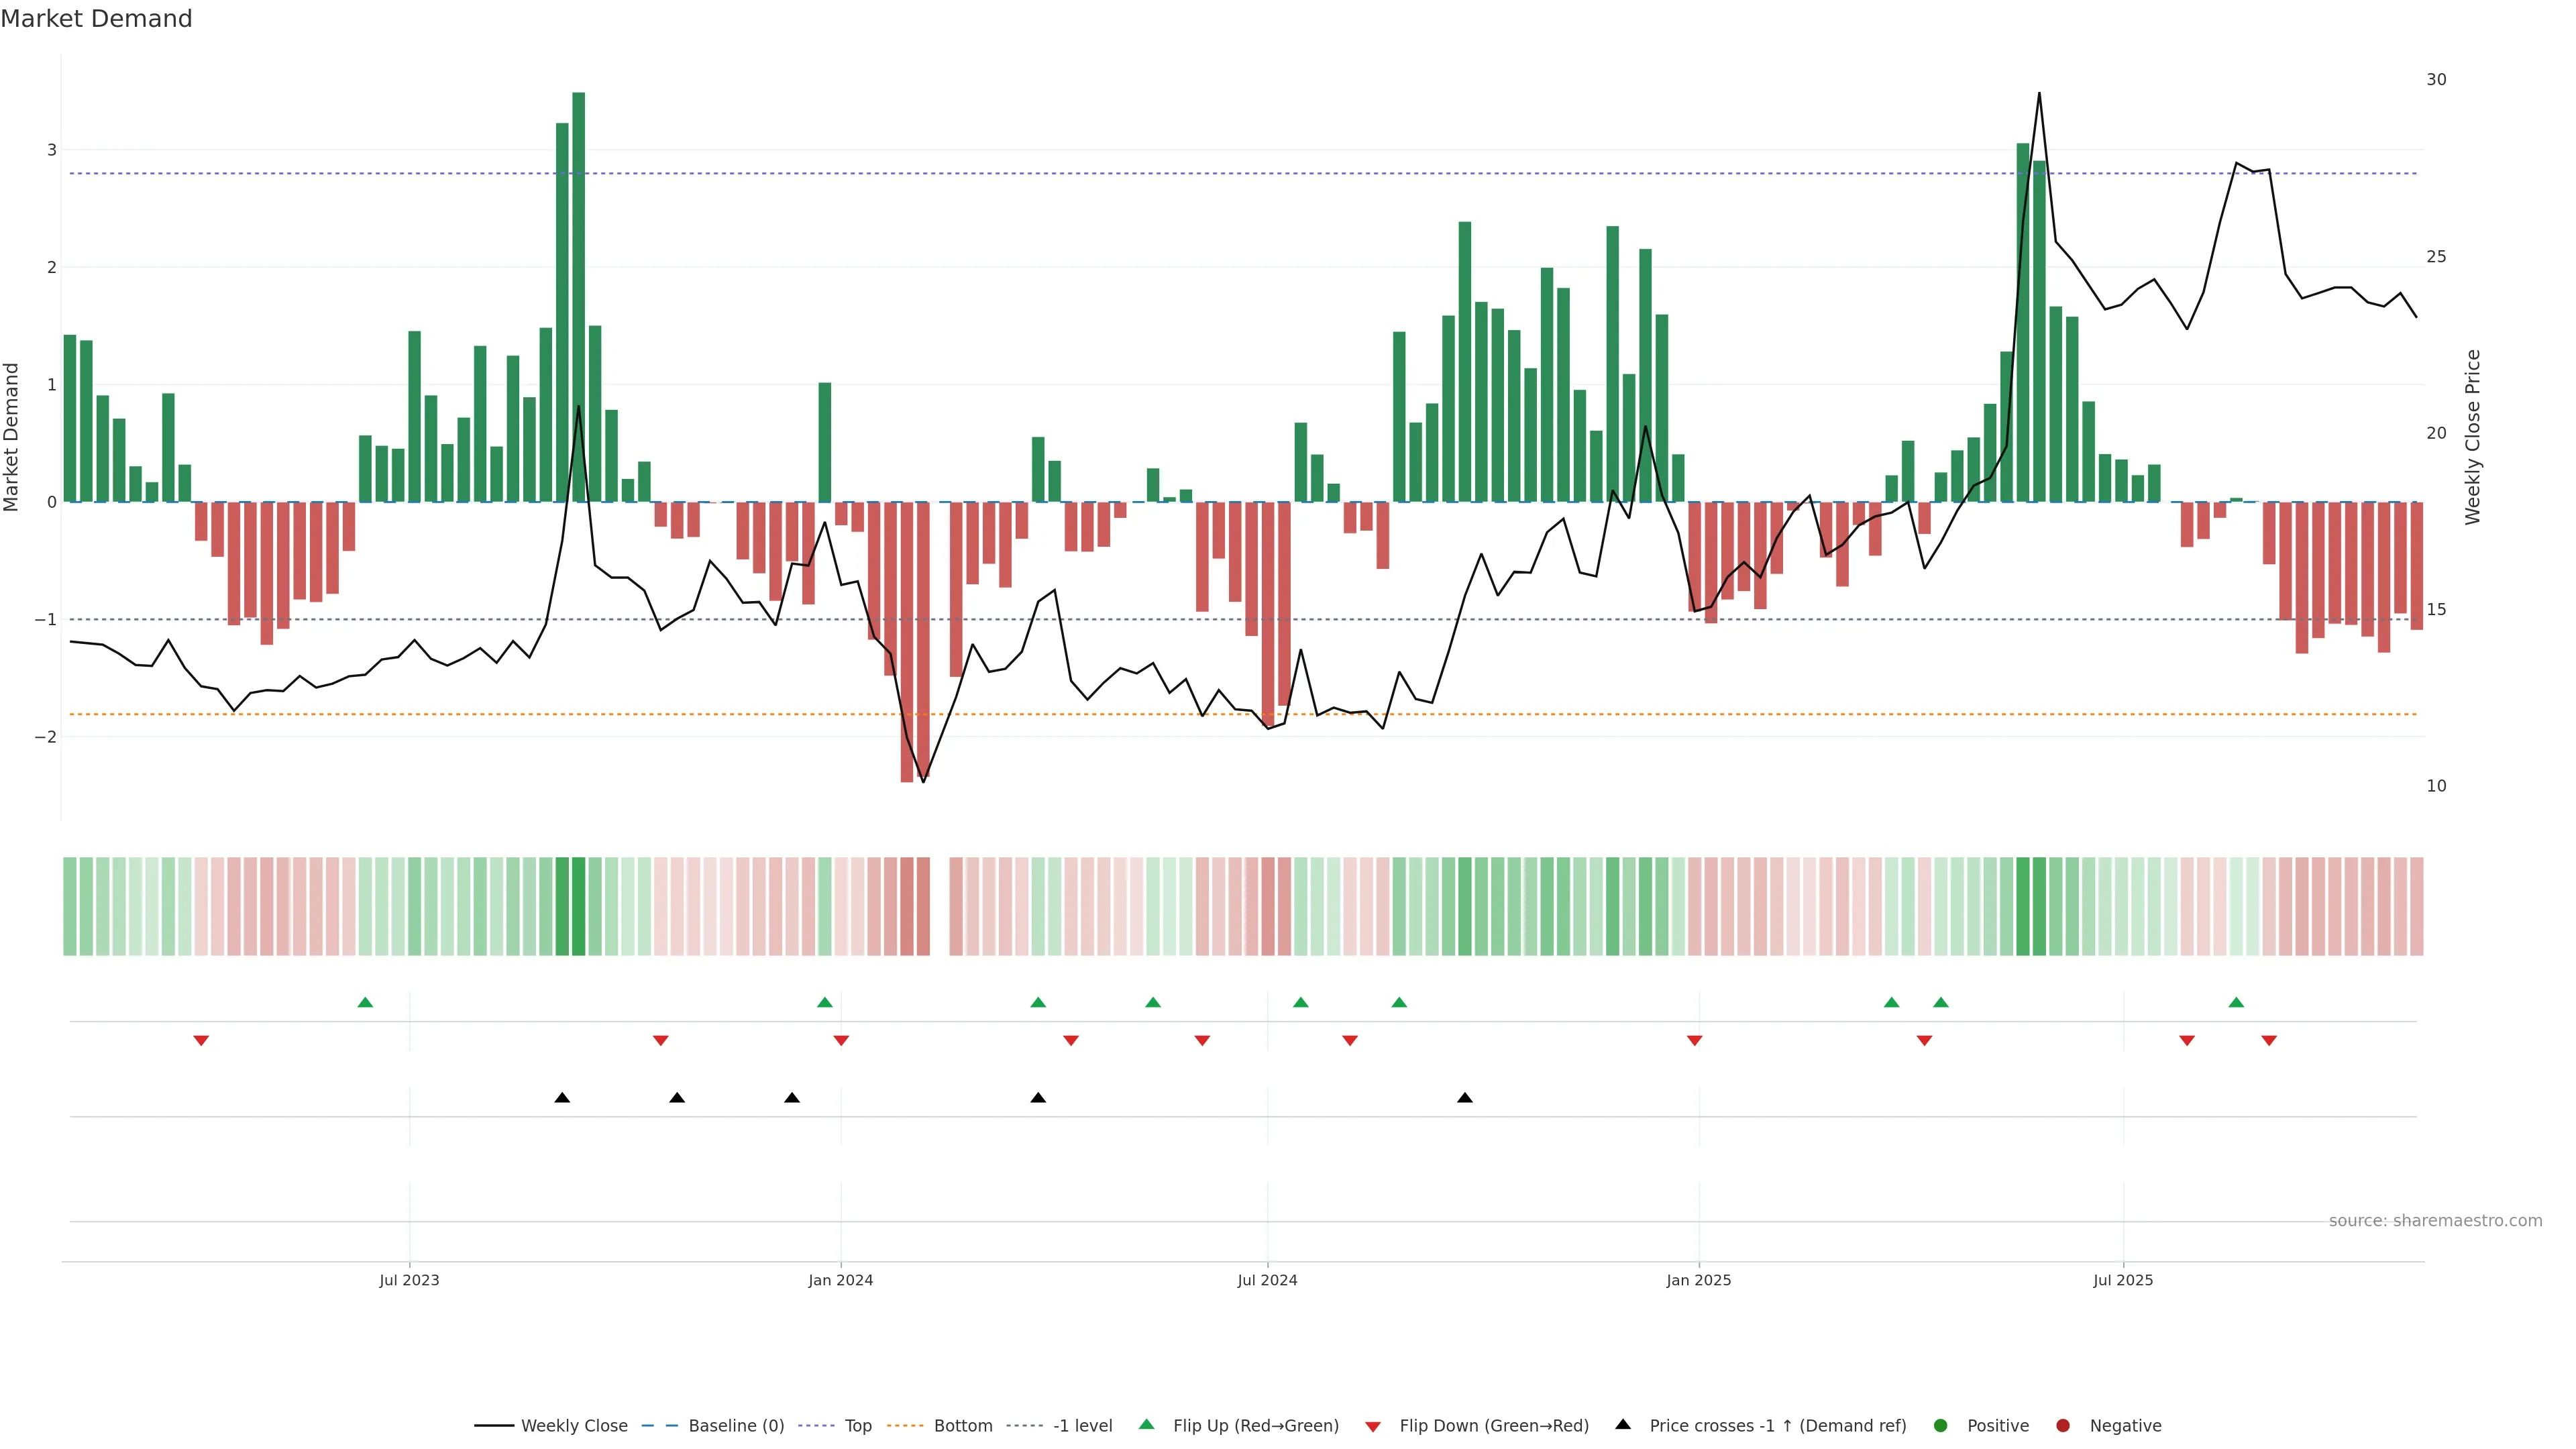Click the Market Demand chart title

[x=96, y=19]
